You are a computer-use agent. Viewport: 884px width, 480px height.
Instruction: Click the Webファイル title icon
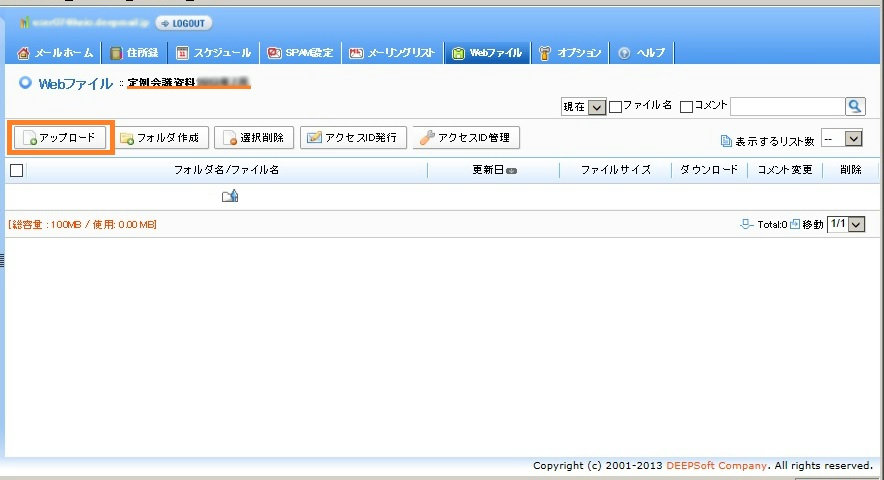[25, 84]
